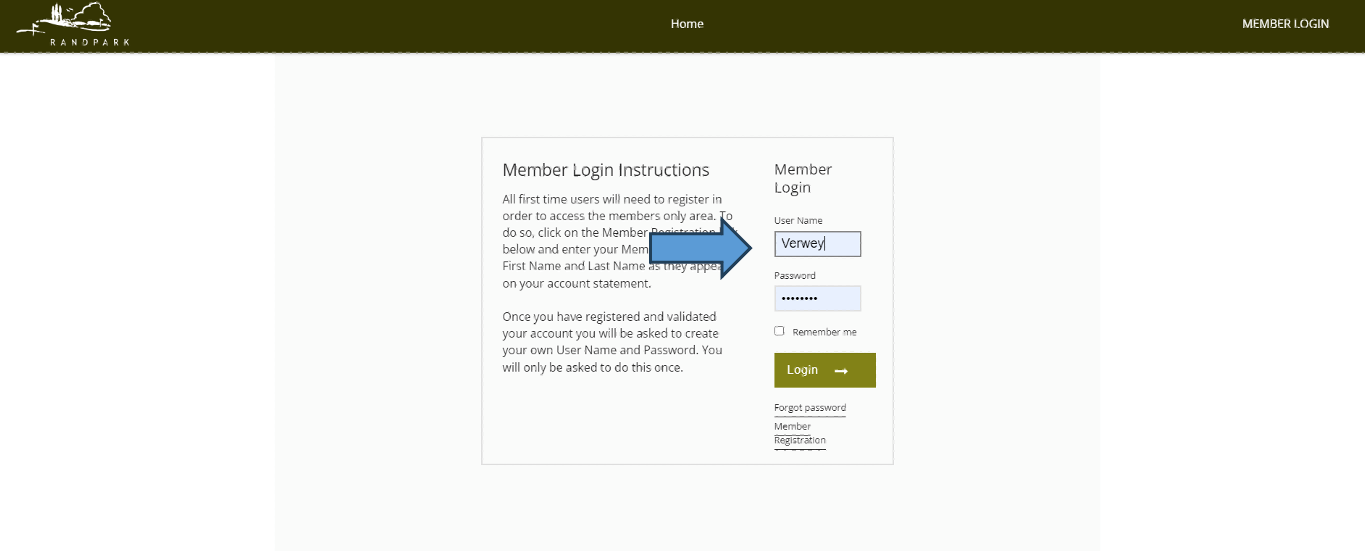Image resolution: width=1365 pixels, height=551 pixels.
Task: Focus the masked Password input field
Action: (817, 298)
